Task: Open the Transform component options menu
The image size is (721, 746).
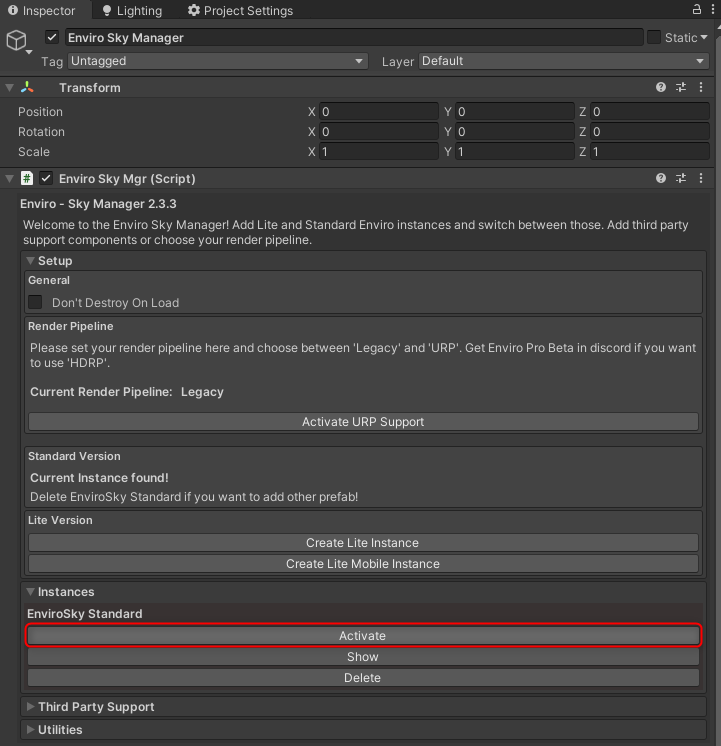Action: click(x=701, y=88)
